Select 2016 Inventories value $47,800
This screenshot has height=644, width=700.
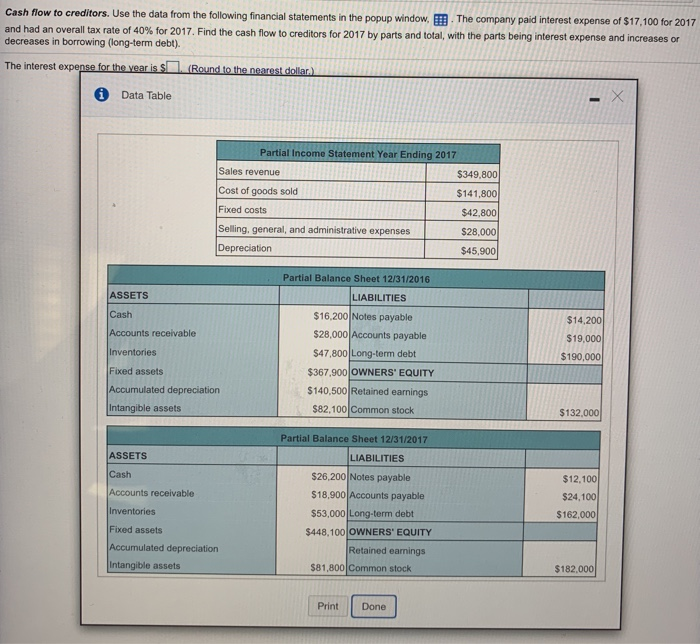click(x=330, y=353)
